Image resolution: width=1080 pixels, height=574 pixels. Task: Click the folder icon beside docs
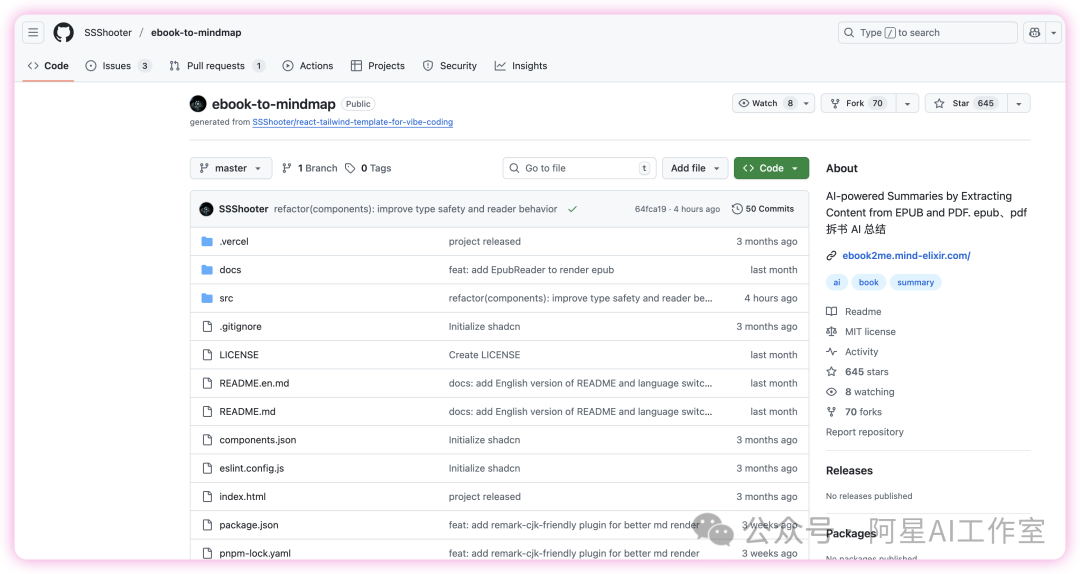click(207, 269)
